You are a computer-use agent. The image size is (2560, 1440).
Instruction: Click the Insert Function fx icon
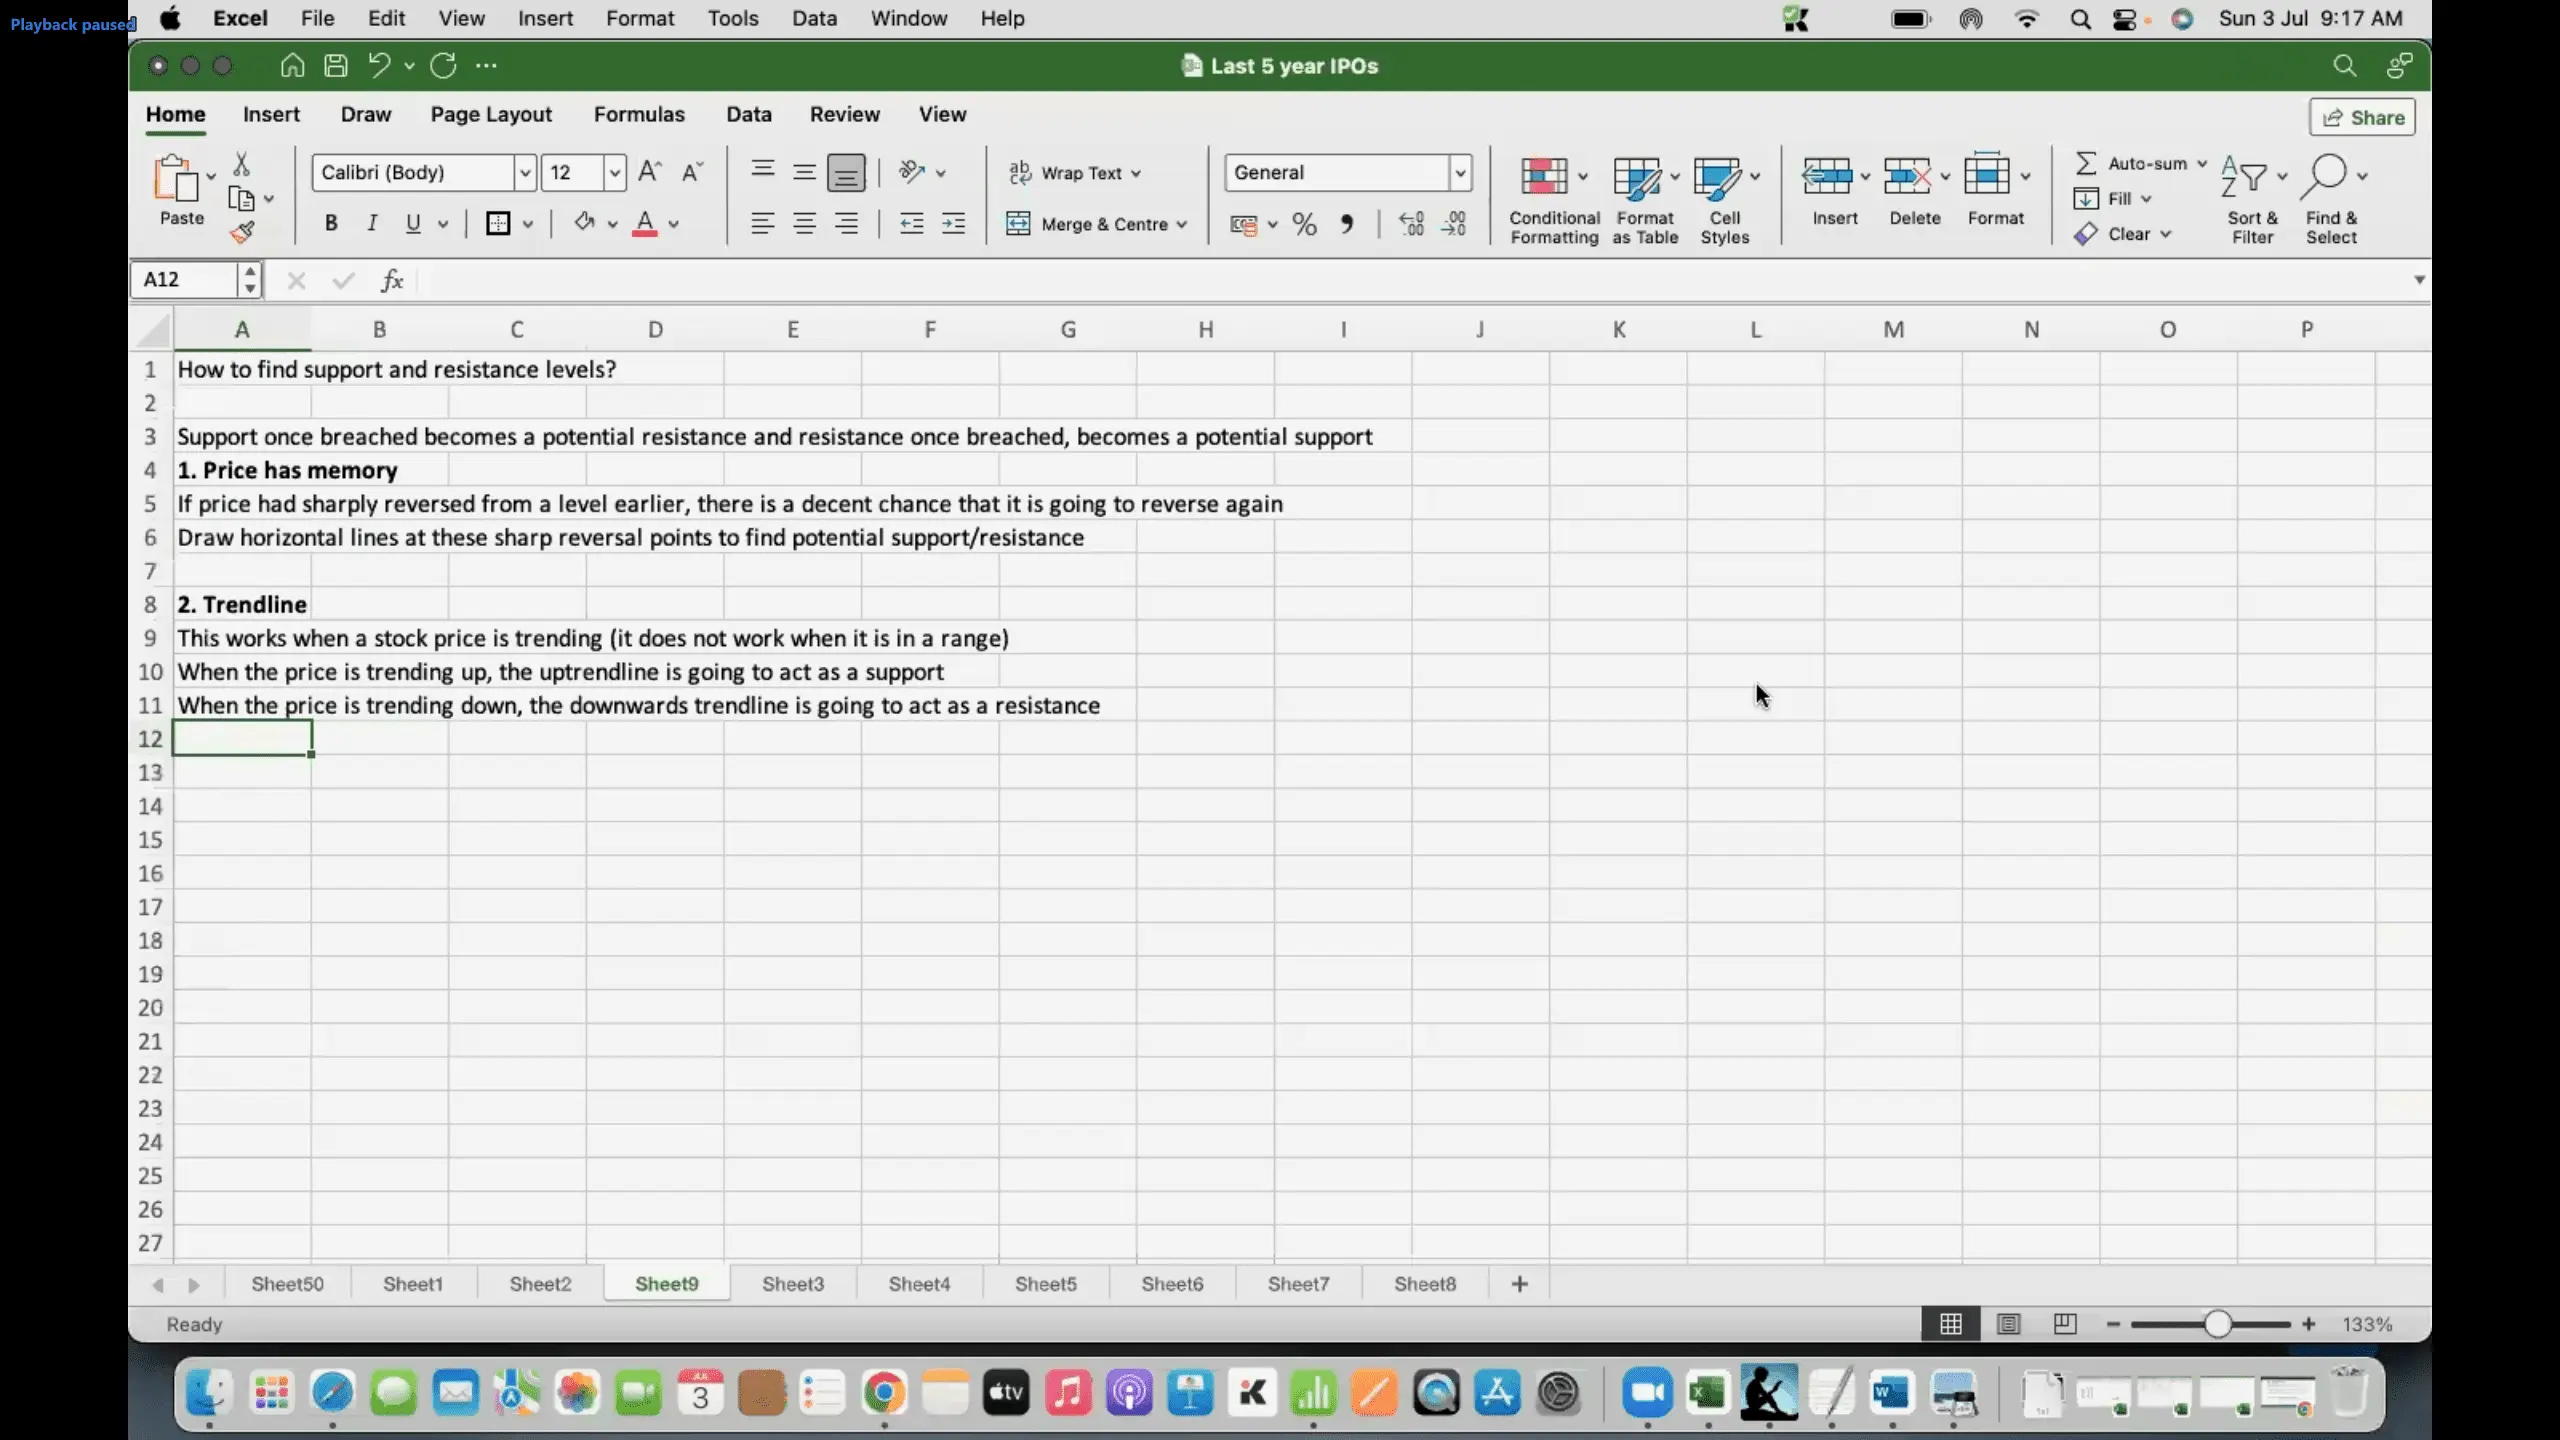tap(392, 281)
